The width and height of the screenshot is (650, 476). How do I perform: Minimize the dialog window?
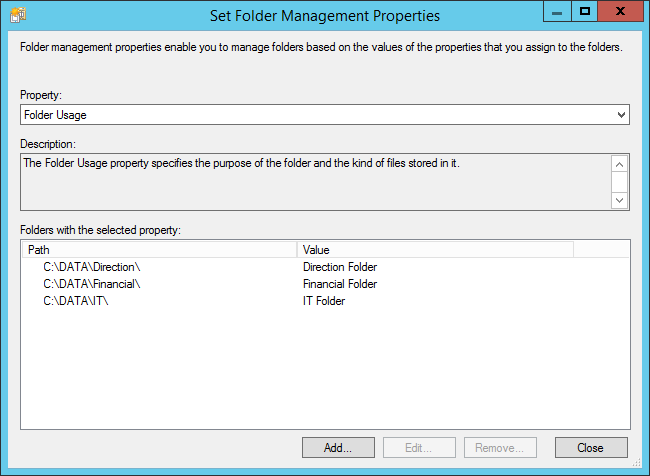click(557, 11)
